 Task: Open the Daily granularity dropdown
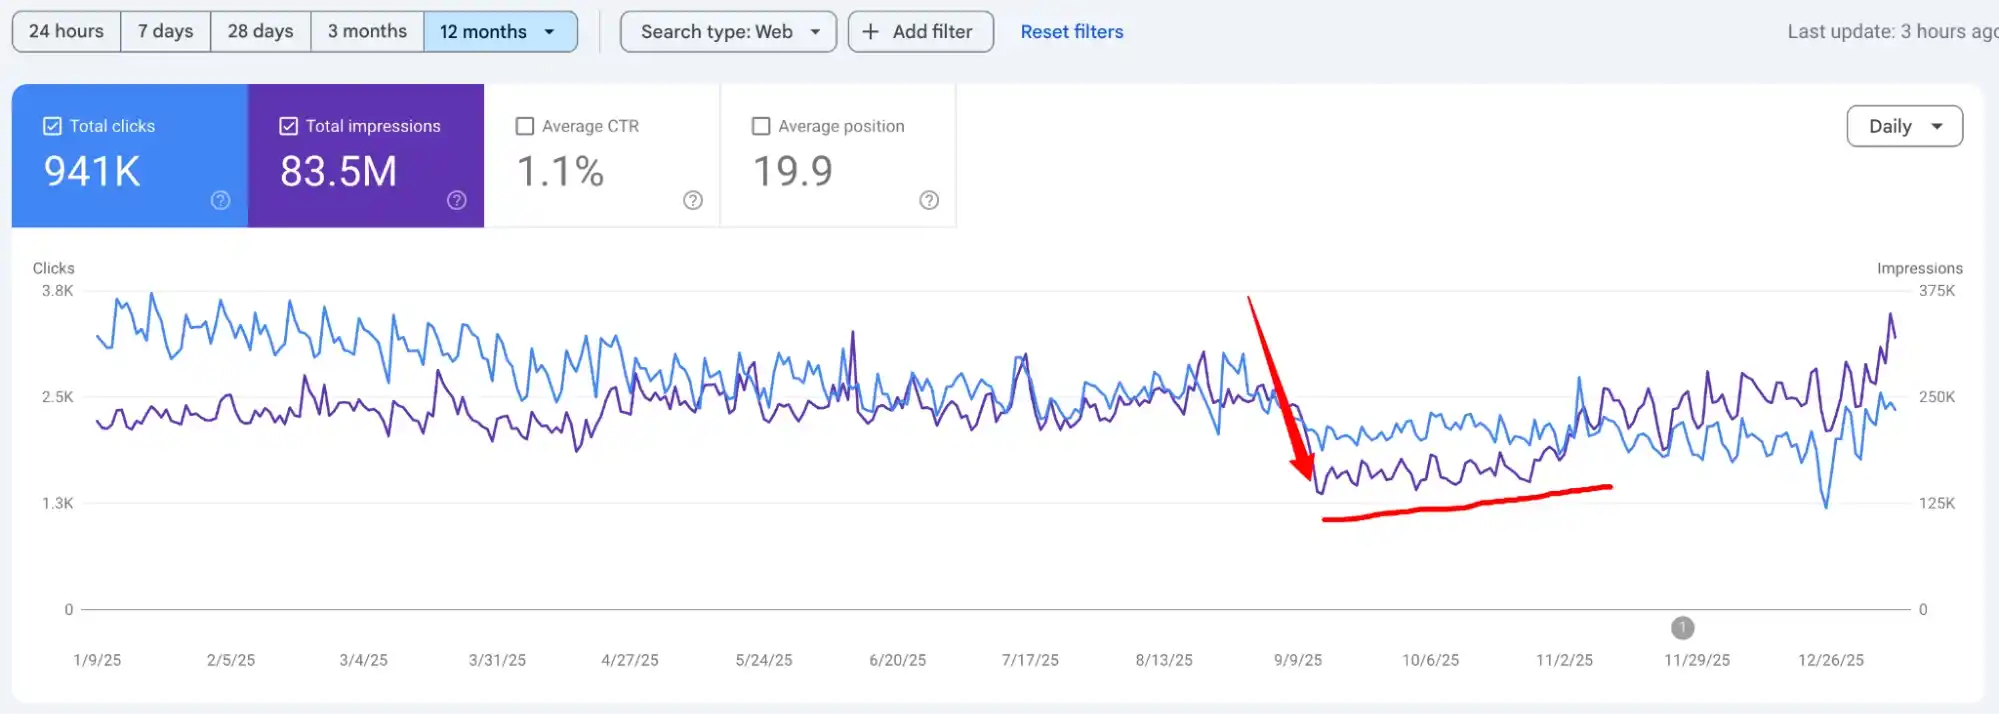(x=1903, y=126)
